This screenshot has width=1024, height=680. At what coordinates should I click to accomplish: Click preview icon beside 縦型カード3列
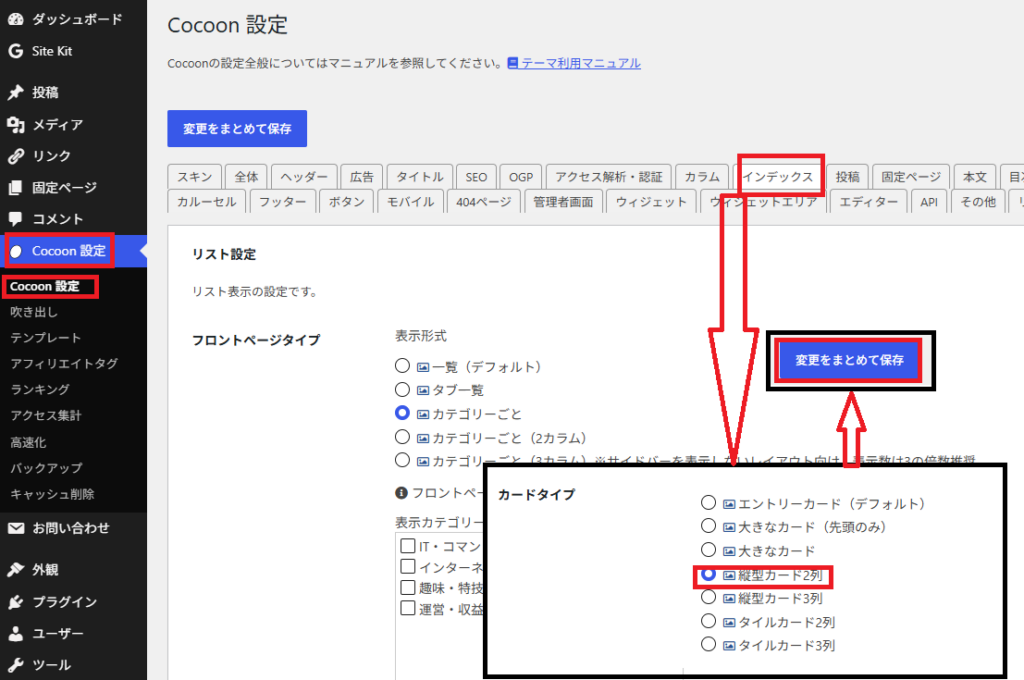pyautogui.click(x=729, y=598)
